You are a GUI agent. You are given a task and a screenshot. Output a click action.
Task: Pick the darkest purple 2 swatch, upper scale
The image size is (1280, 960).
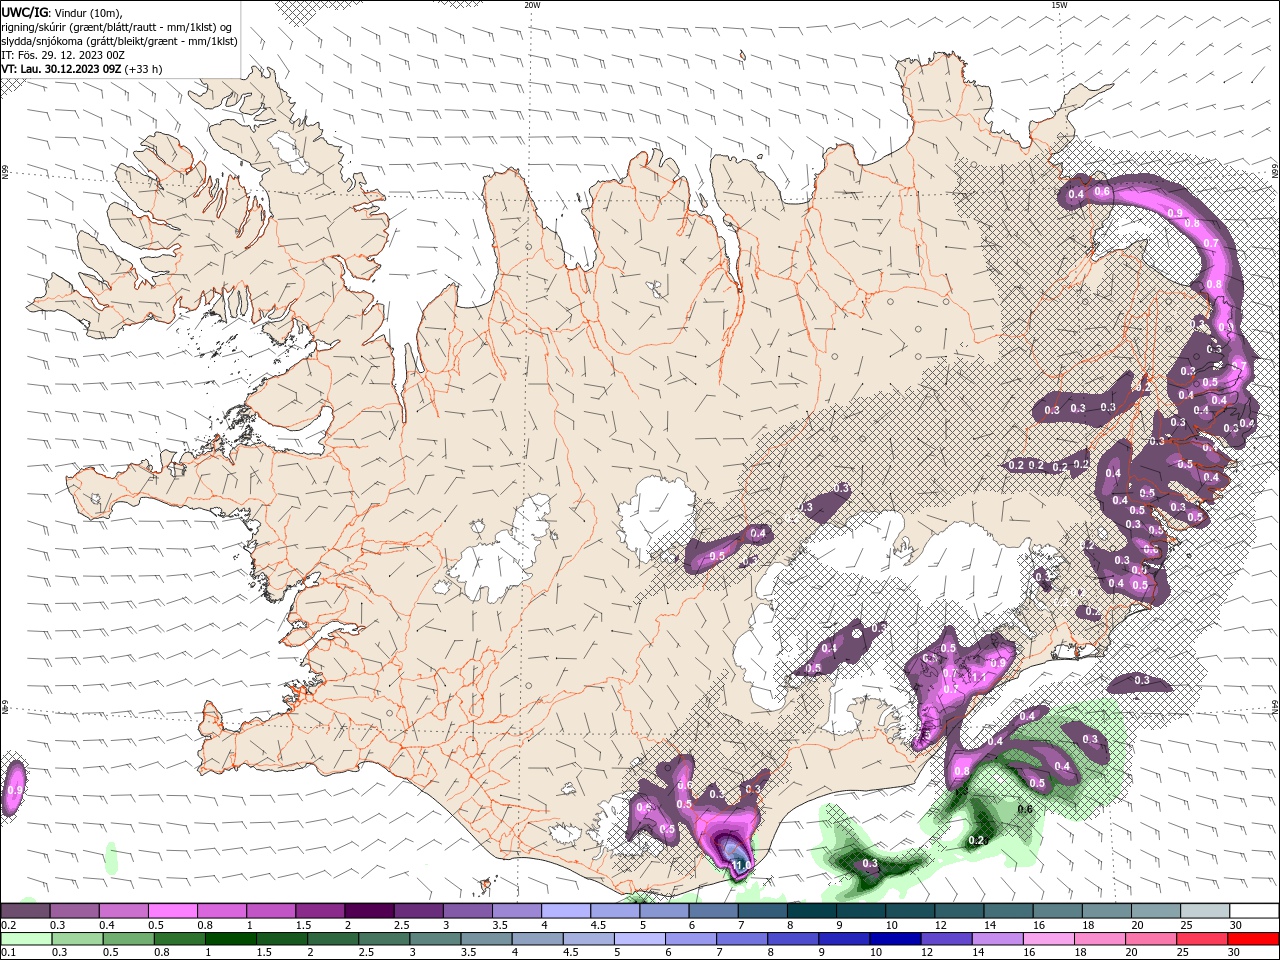[x=369, y=911]
